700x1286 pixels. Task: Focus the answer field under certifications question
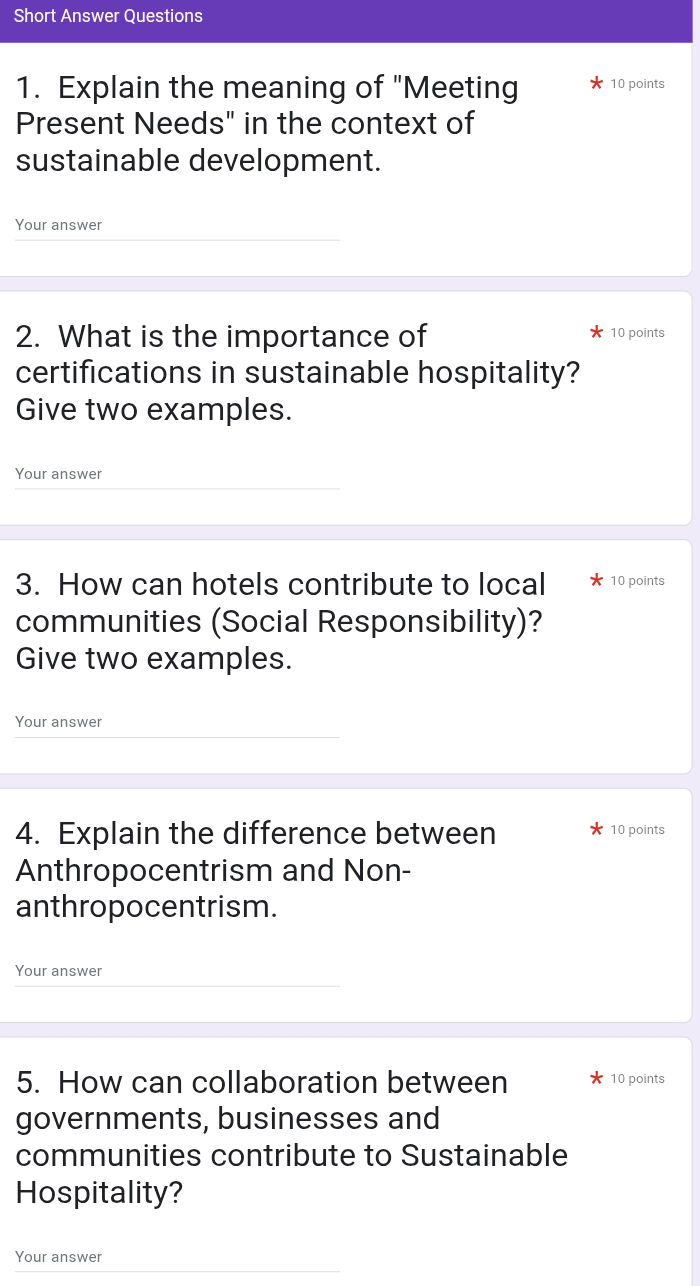pyautogui.click(x=176, y=474)
